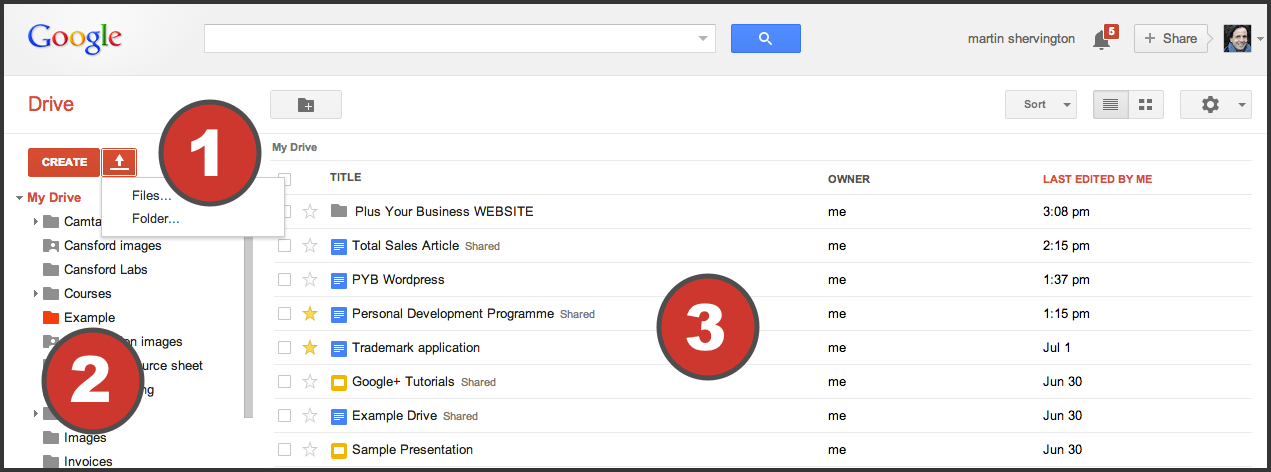This screenshot has width=1271, height=472.
Task: Open the Trademark application title
Action: 416,347
